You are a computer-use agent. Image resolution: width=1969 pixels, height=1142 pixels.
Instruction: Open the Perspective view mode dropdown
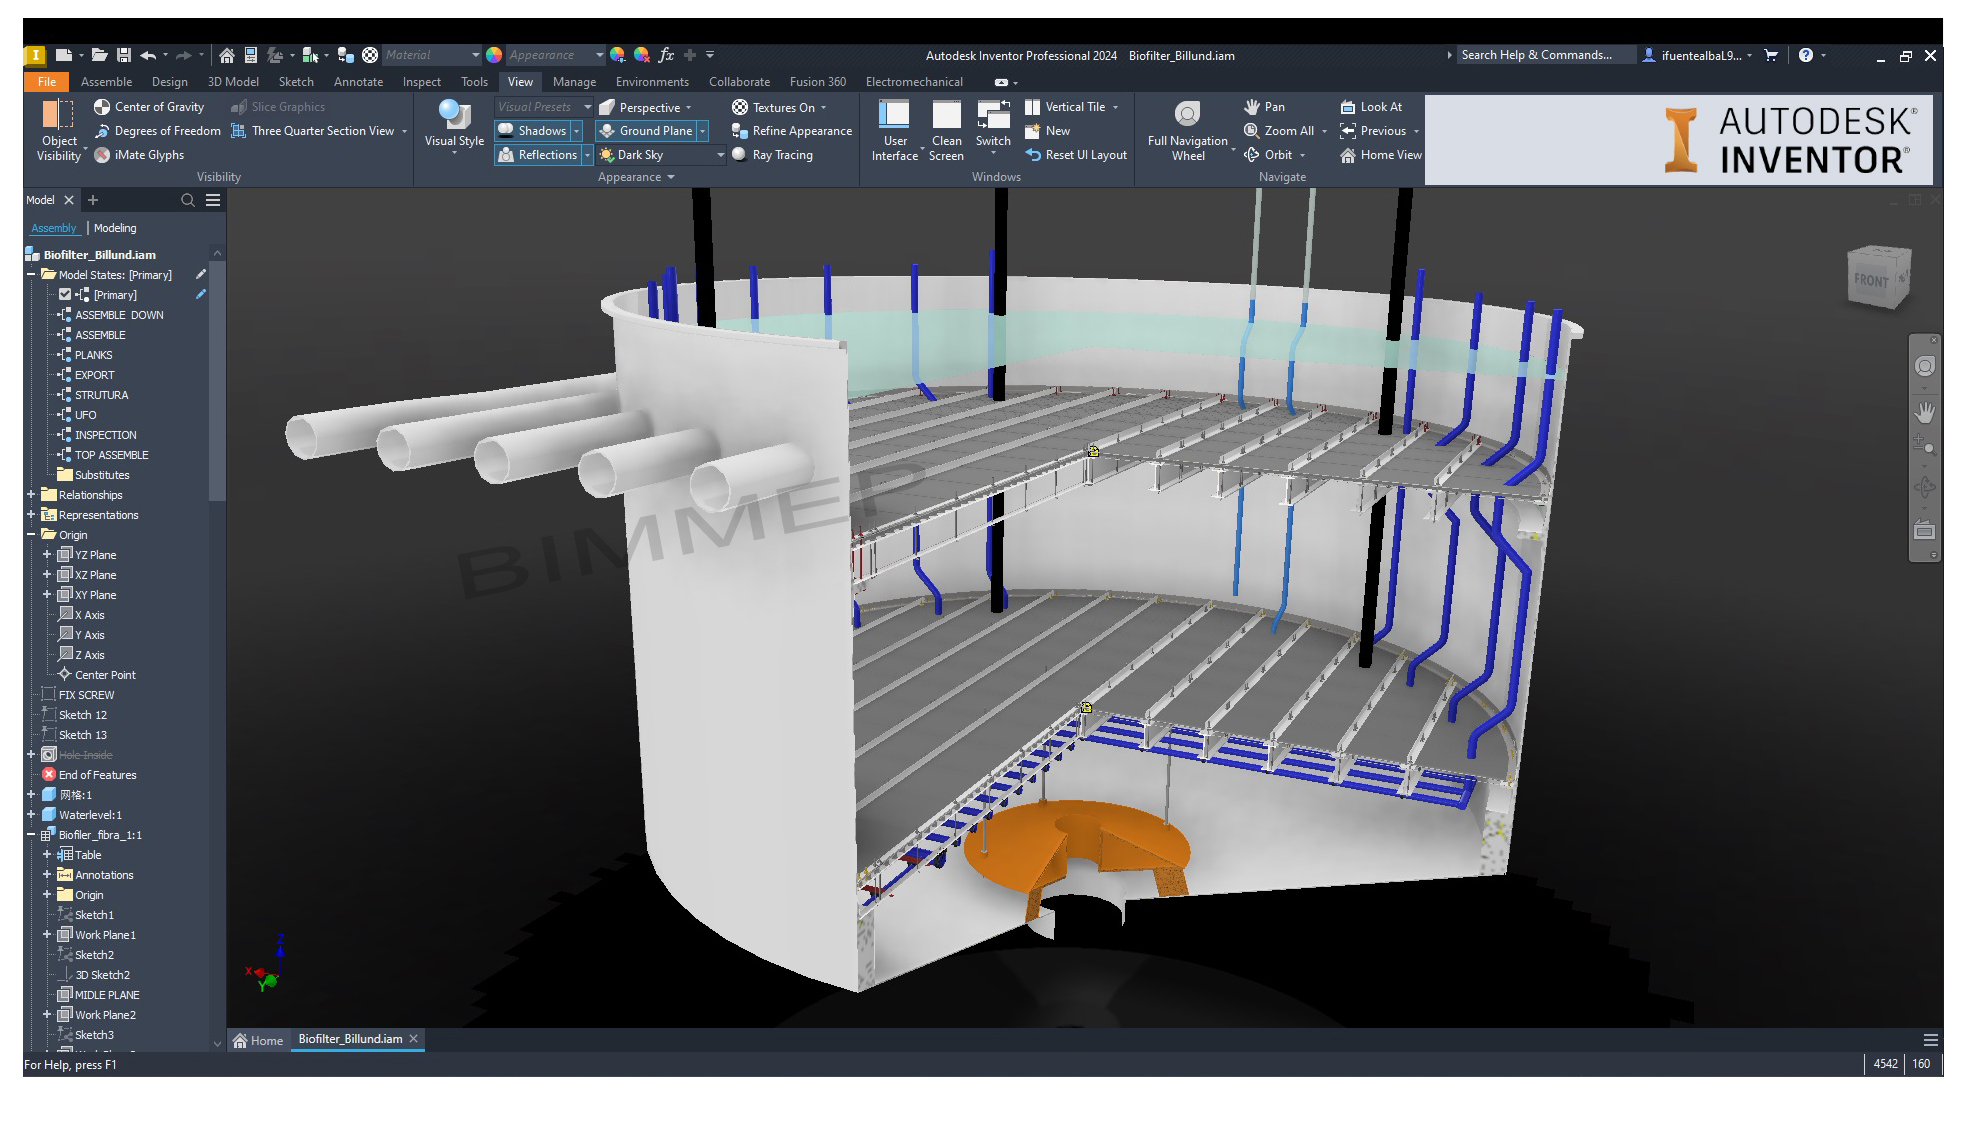point(689,108)
